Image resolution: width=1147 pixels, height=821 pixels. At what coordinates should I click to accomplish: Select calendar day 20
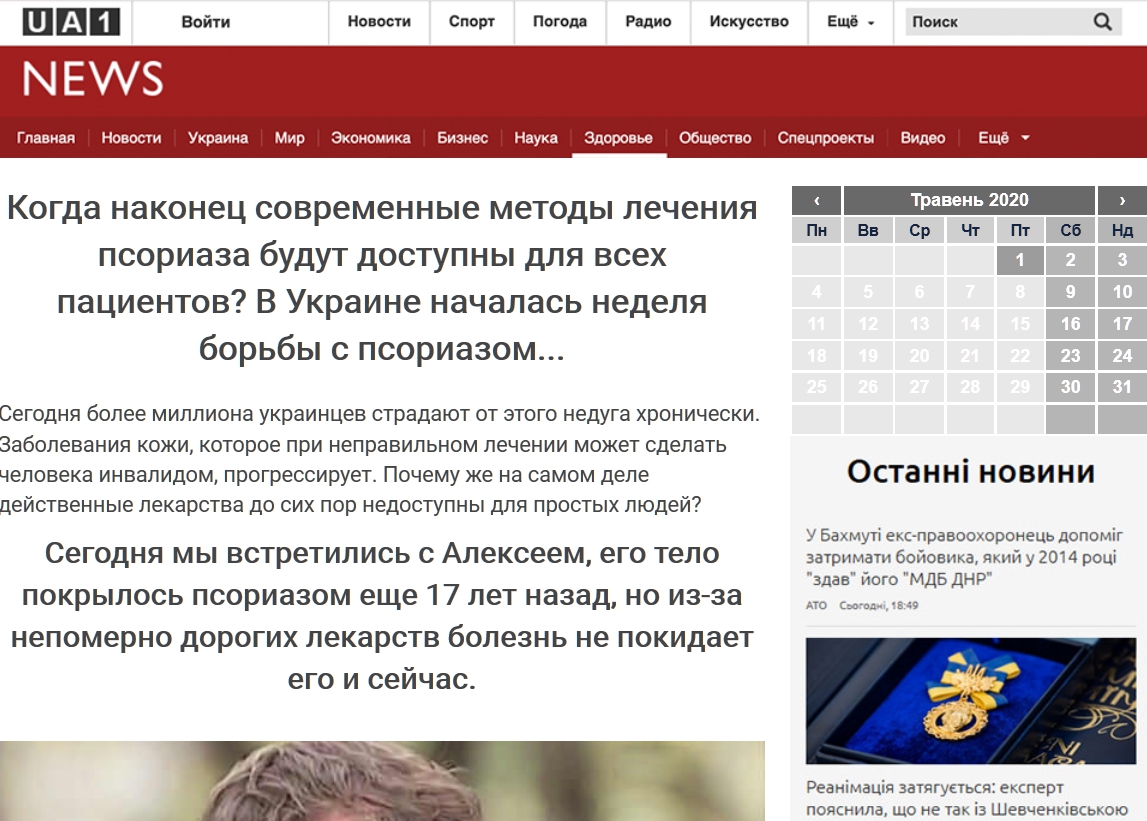(919, 356)
